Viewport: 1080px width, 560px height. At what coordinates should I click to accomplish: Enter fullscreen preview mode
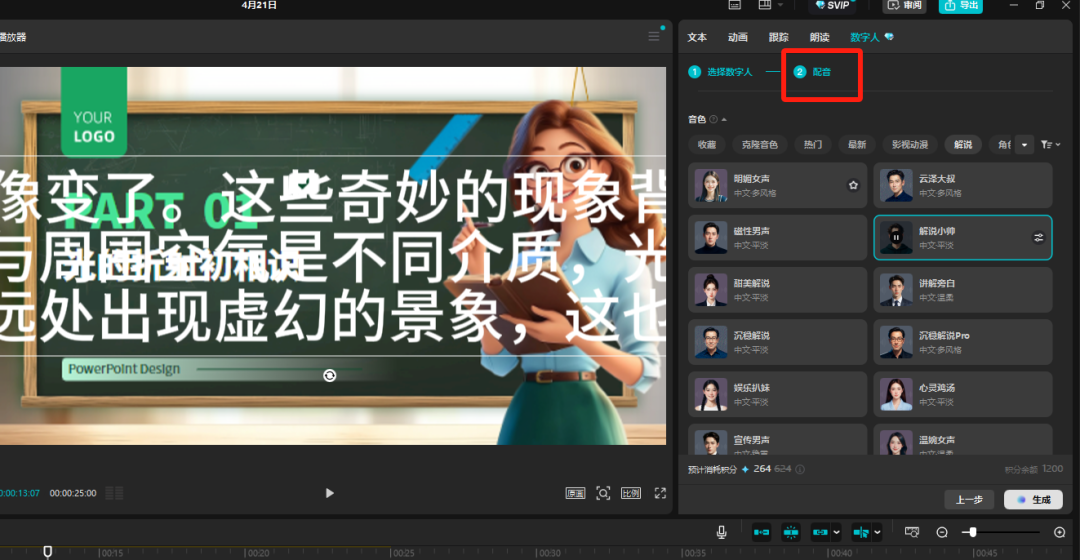[x=660, y=493]
